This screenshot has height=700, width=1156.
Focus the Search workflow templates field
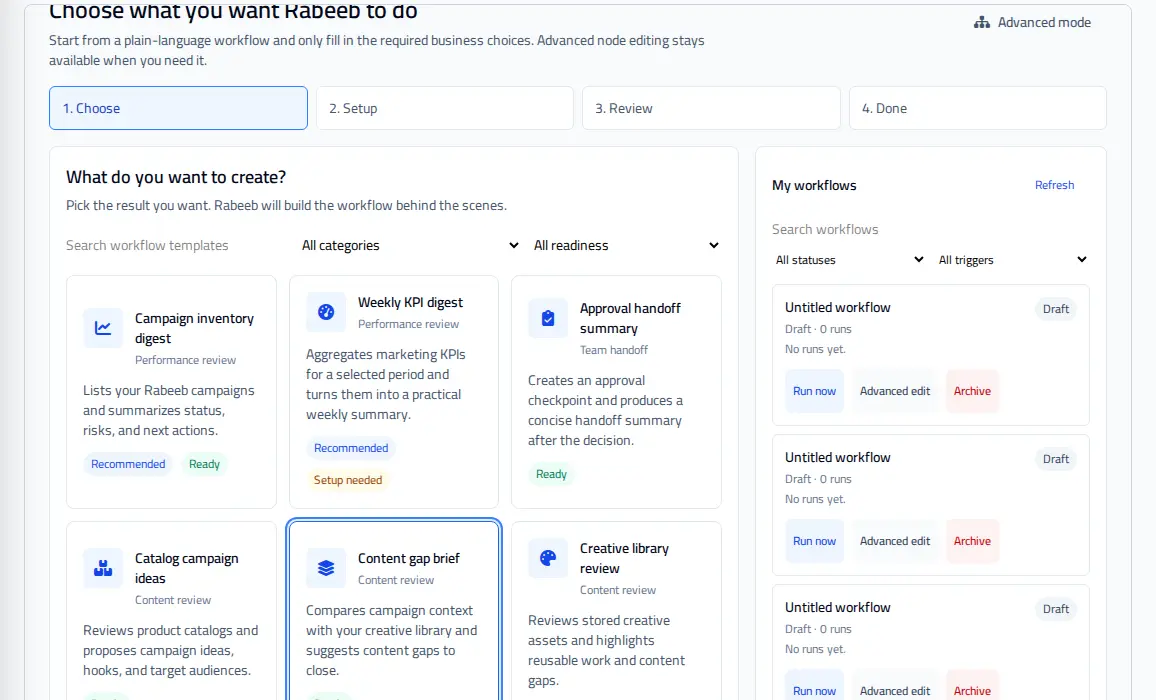[x=176, y=246]
